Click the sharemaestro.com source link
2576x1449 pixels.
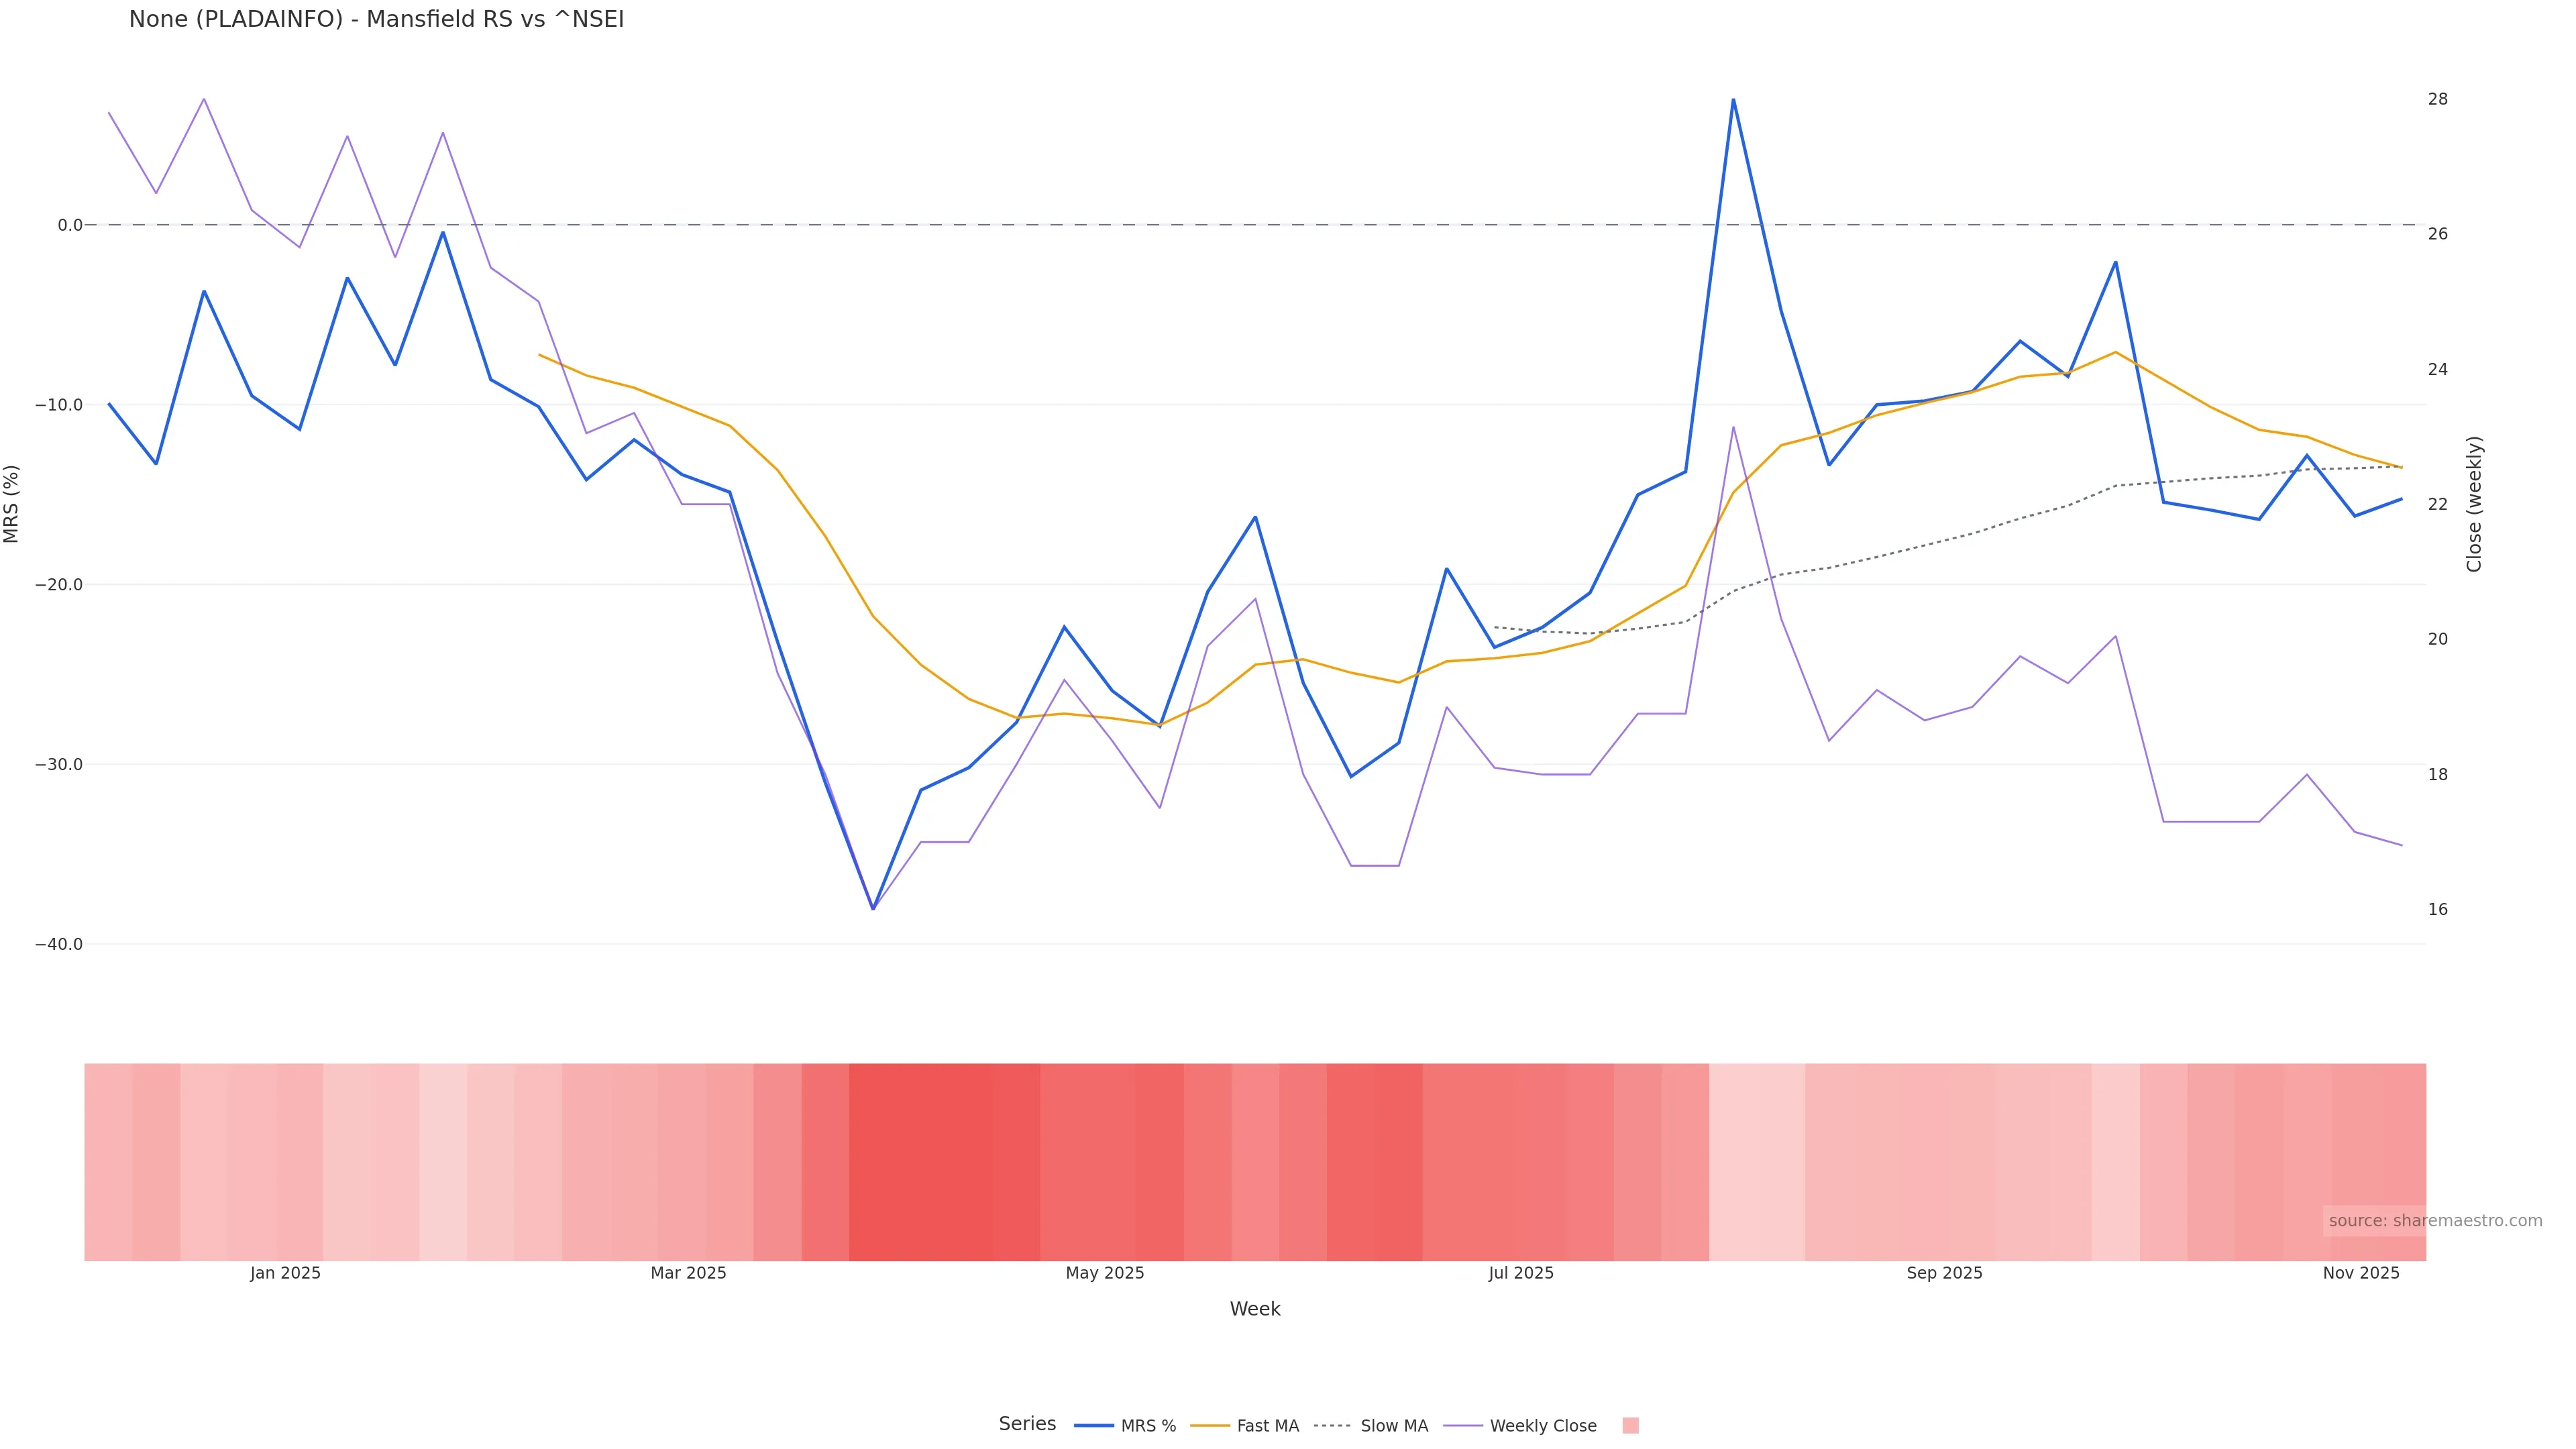(2434, 1221)
